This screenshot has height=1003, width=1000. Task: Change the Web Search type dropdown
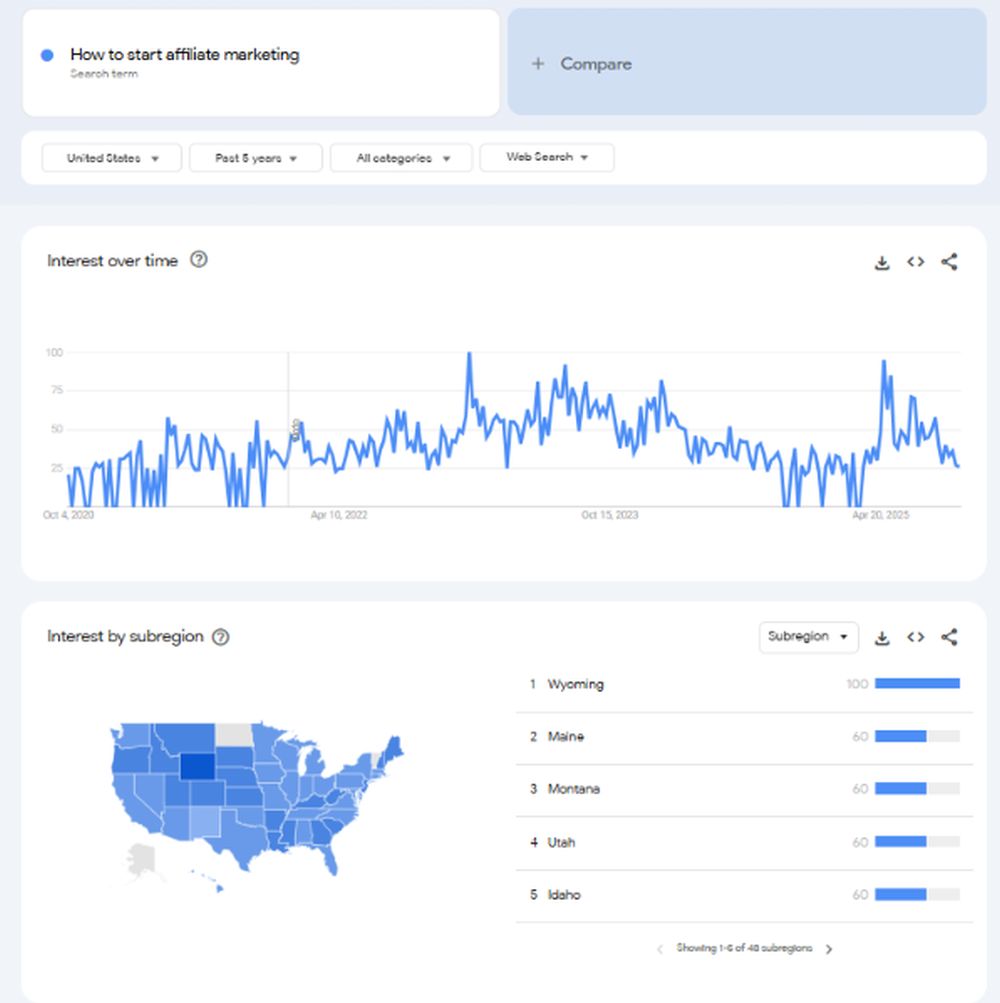click(x=547, y=158)
